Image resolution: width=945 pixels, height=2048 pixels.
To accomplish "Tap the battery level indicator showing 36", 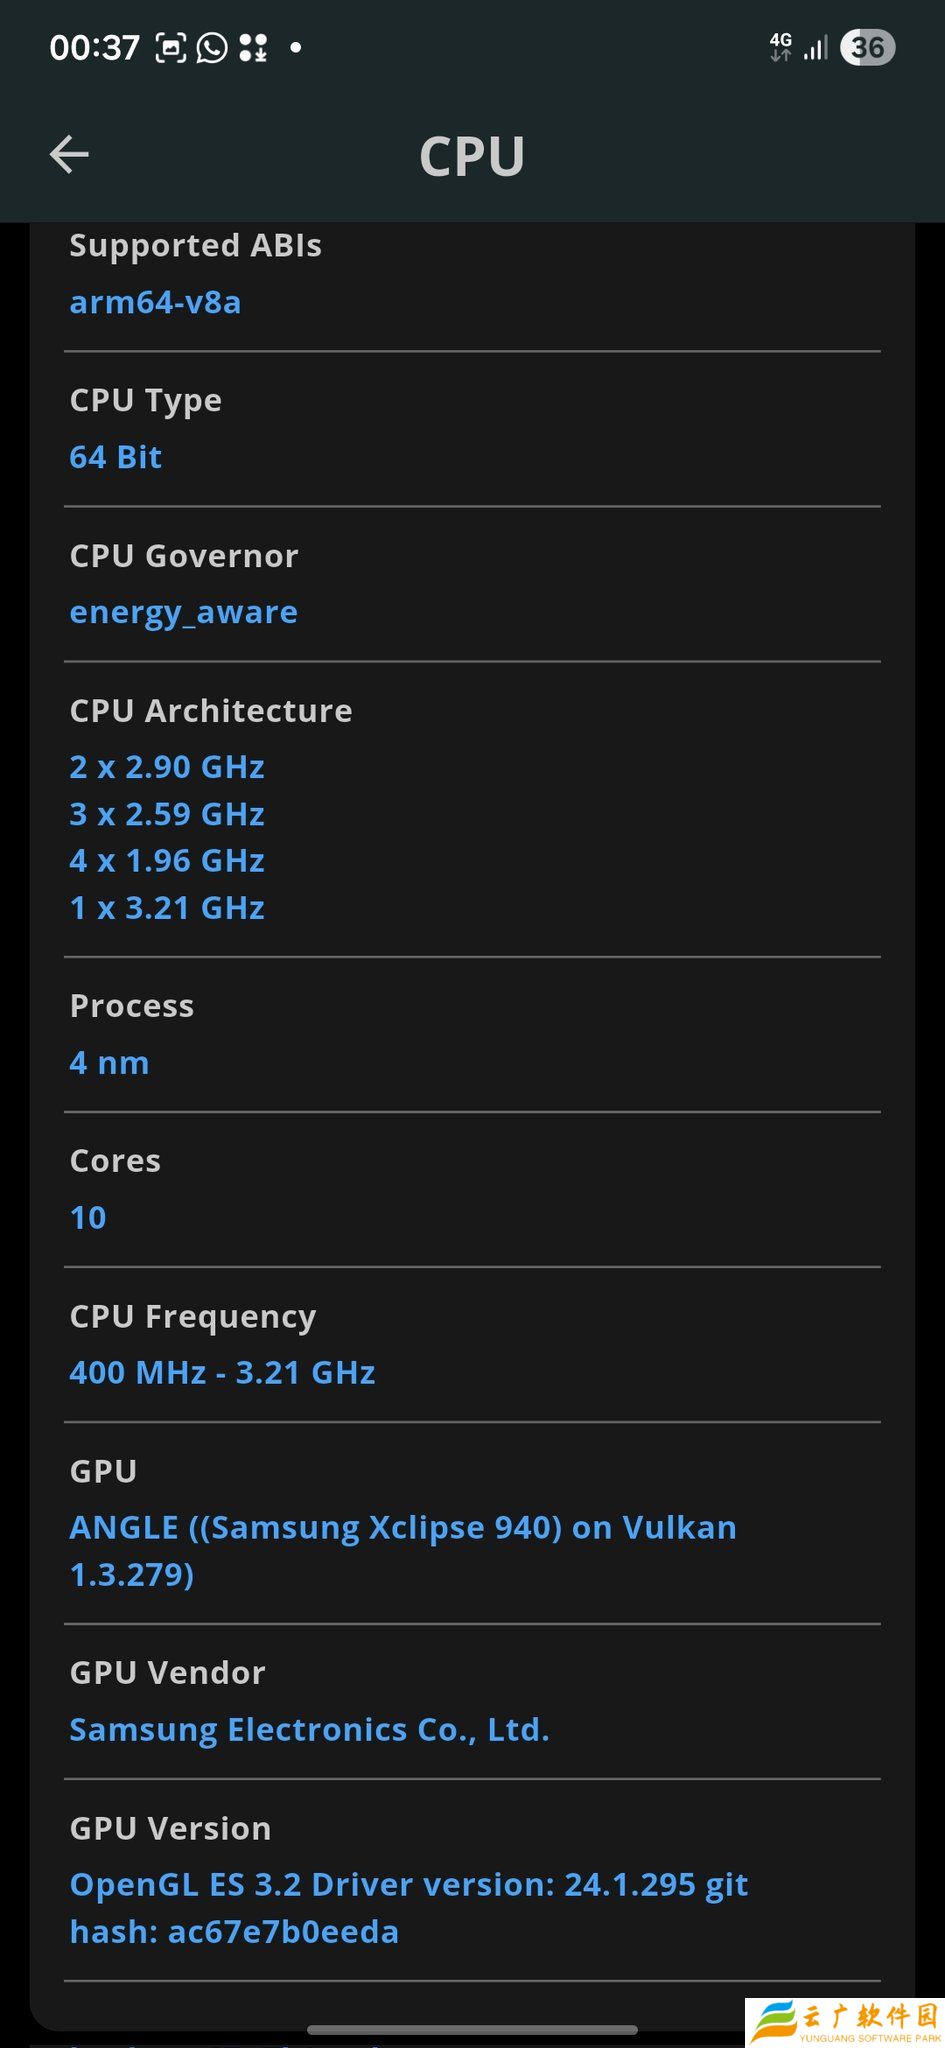I will [x=867, y=47].
